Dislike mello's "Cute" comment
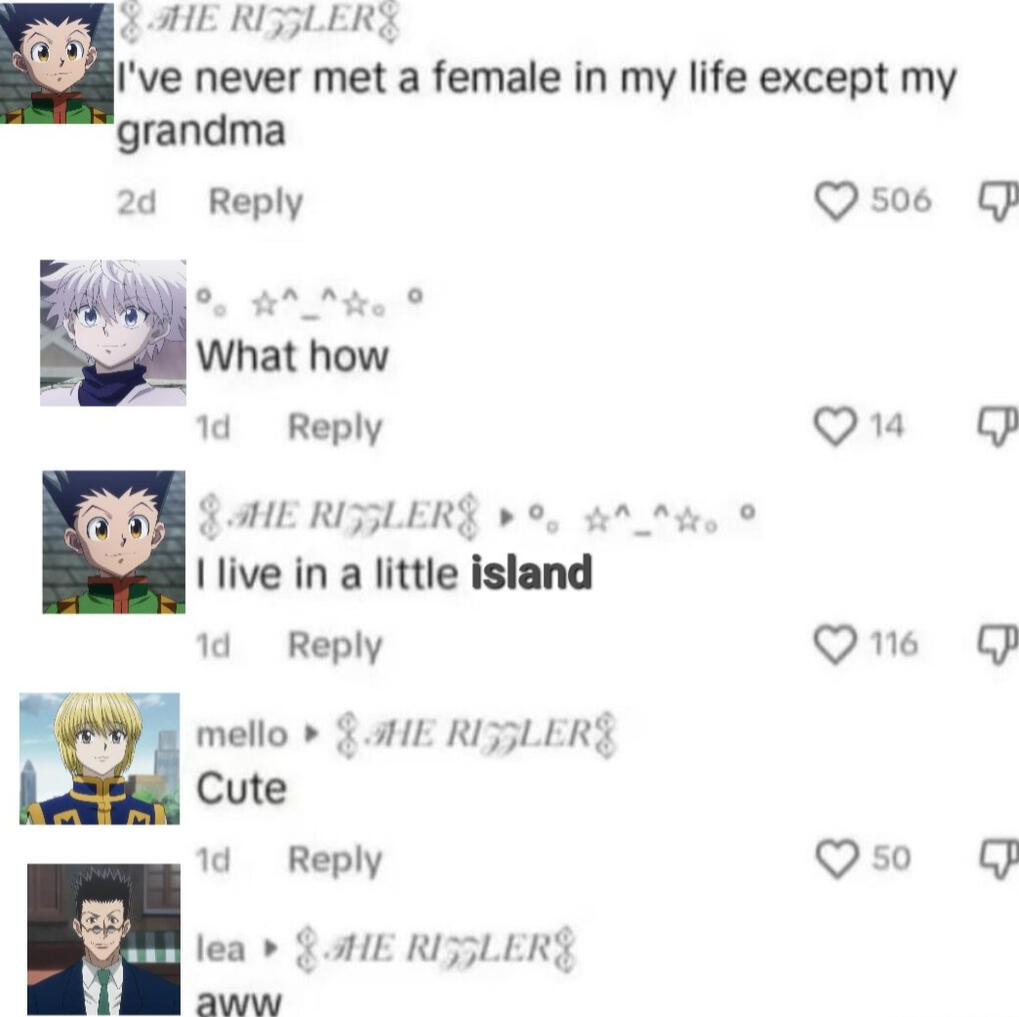The image size is (1019, 1017). point(1000,858)
